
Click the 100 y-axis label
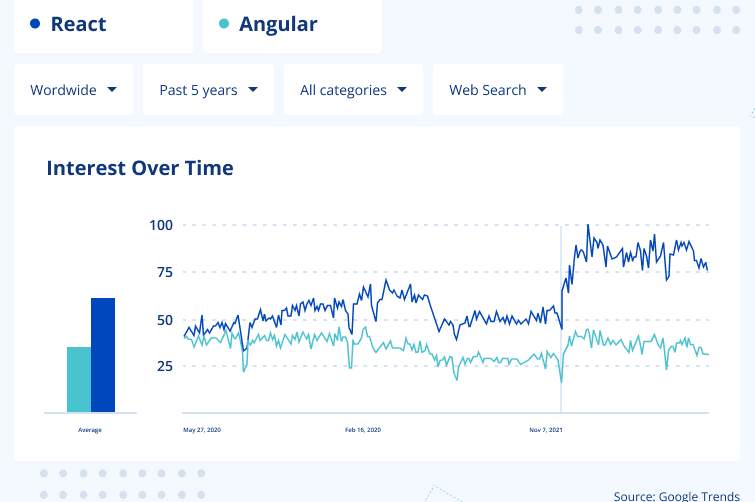[161, 225]
